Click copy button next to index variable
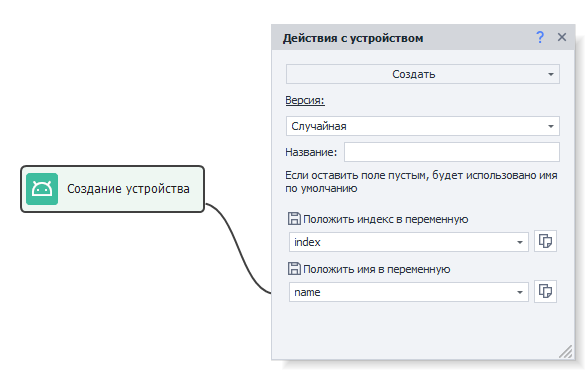Viewport: 588px width, 374px height. (x=545, y=241)
